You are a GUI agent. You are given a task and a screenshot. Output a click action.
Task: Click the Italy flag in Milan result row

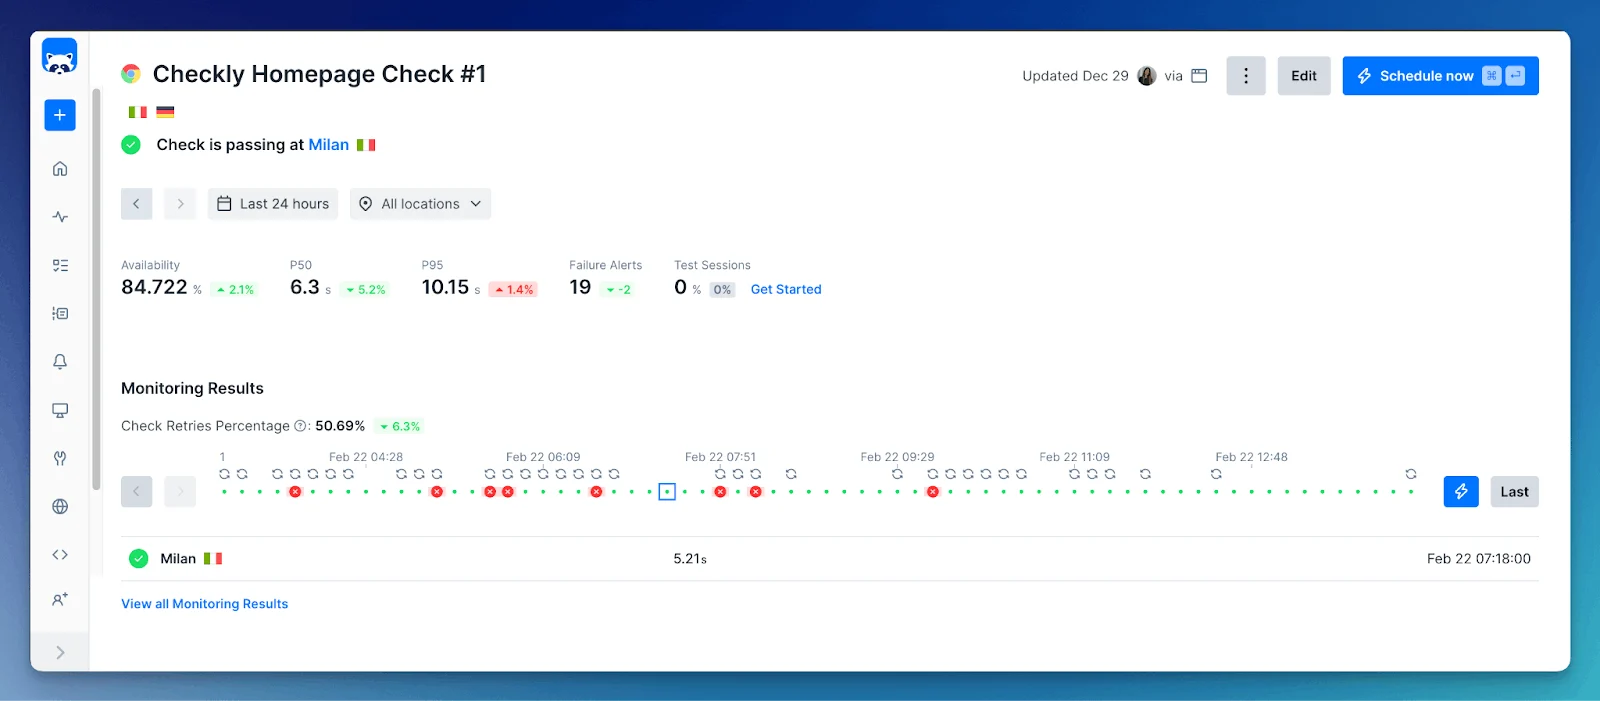(213, 559)
